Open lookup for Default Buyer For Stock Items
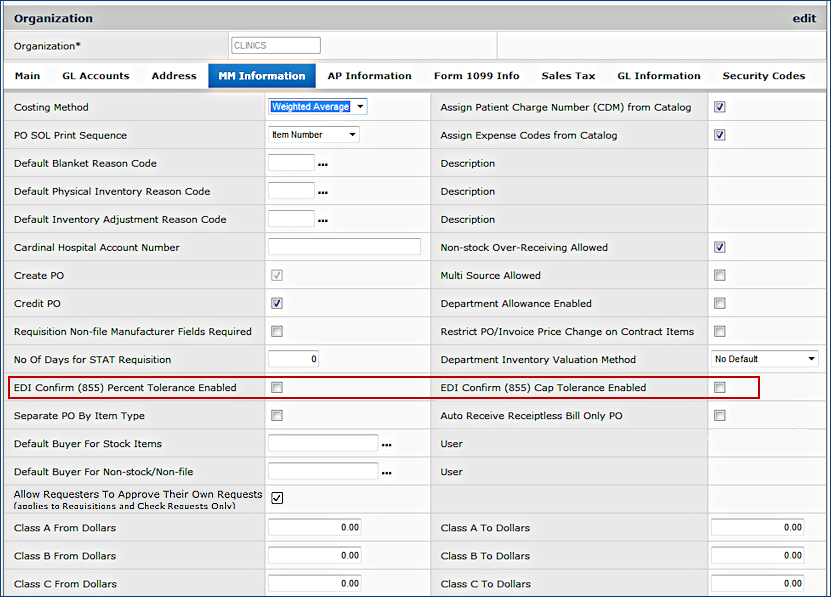The image size is (831, 597). coord(387,444)
